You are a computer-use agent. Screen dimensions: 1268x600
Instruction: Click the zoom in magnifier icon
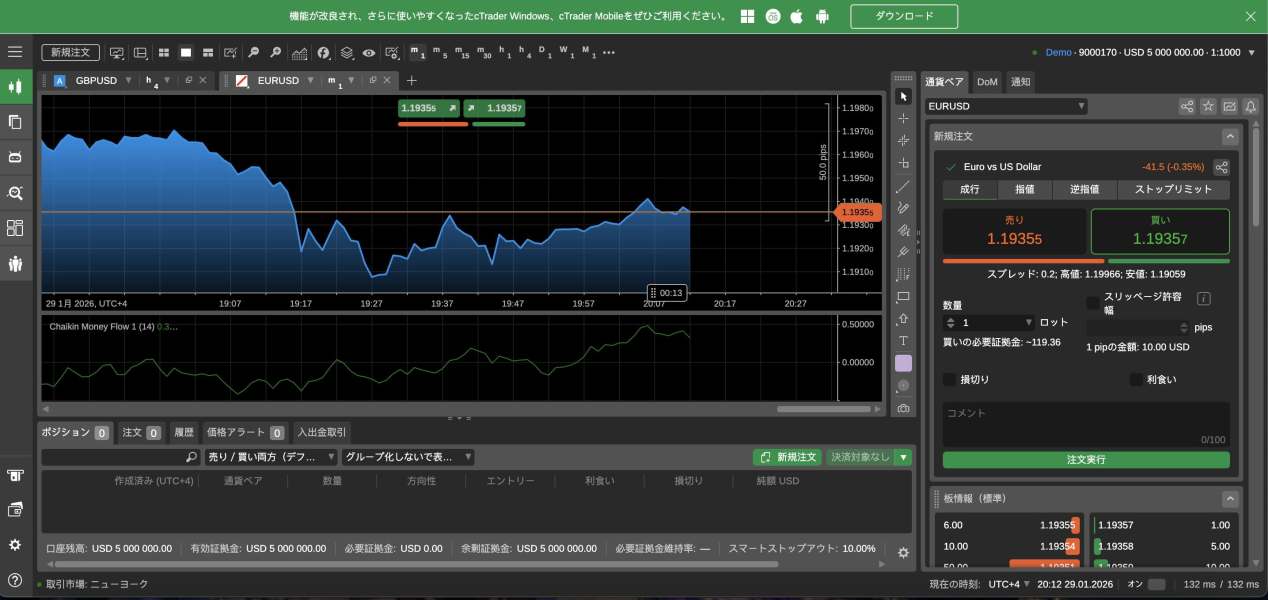point(276,53)
